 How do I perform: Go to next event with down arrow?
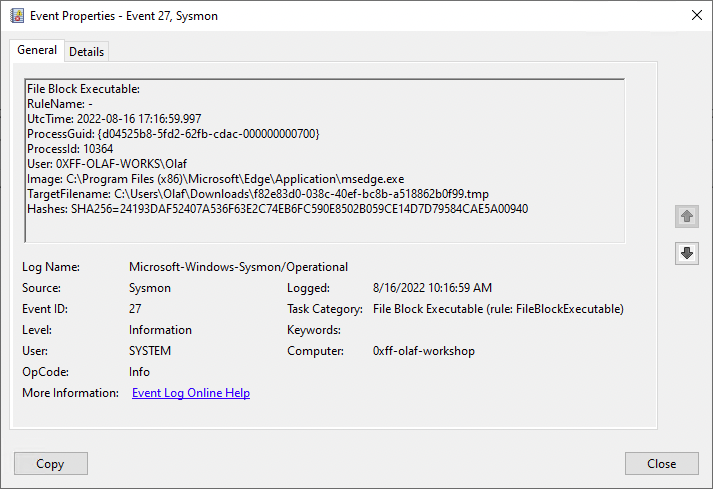(x=686, y=253)
